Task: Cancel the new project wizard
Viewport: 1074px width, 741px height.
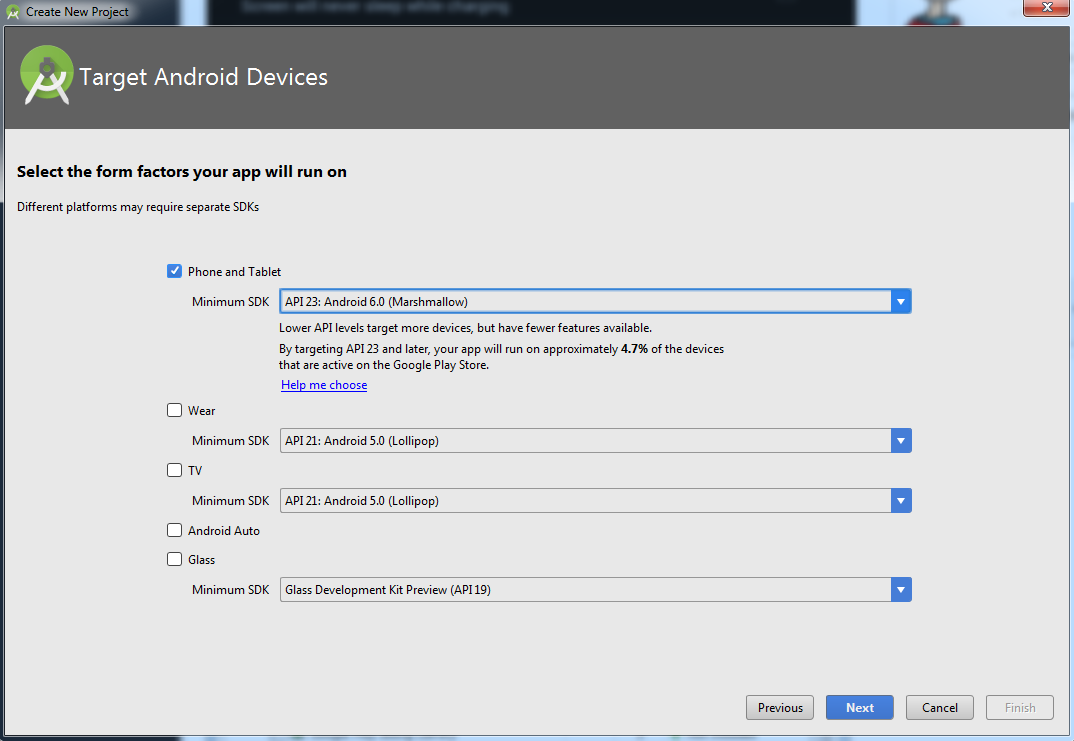Action: [x=939, y=708]
